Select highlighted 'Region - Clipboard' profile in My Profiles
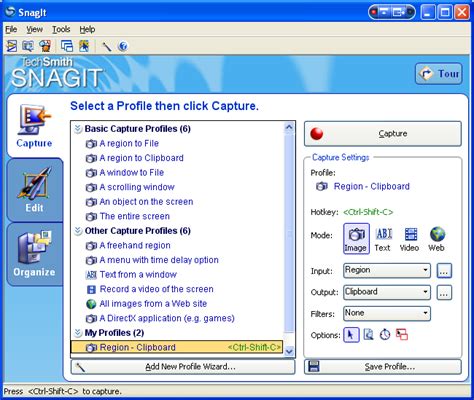The image size is (474, 400). click(177, 347)
